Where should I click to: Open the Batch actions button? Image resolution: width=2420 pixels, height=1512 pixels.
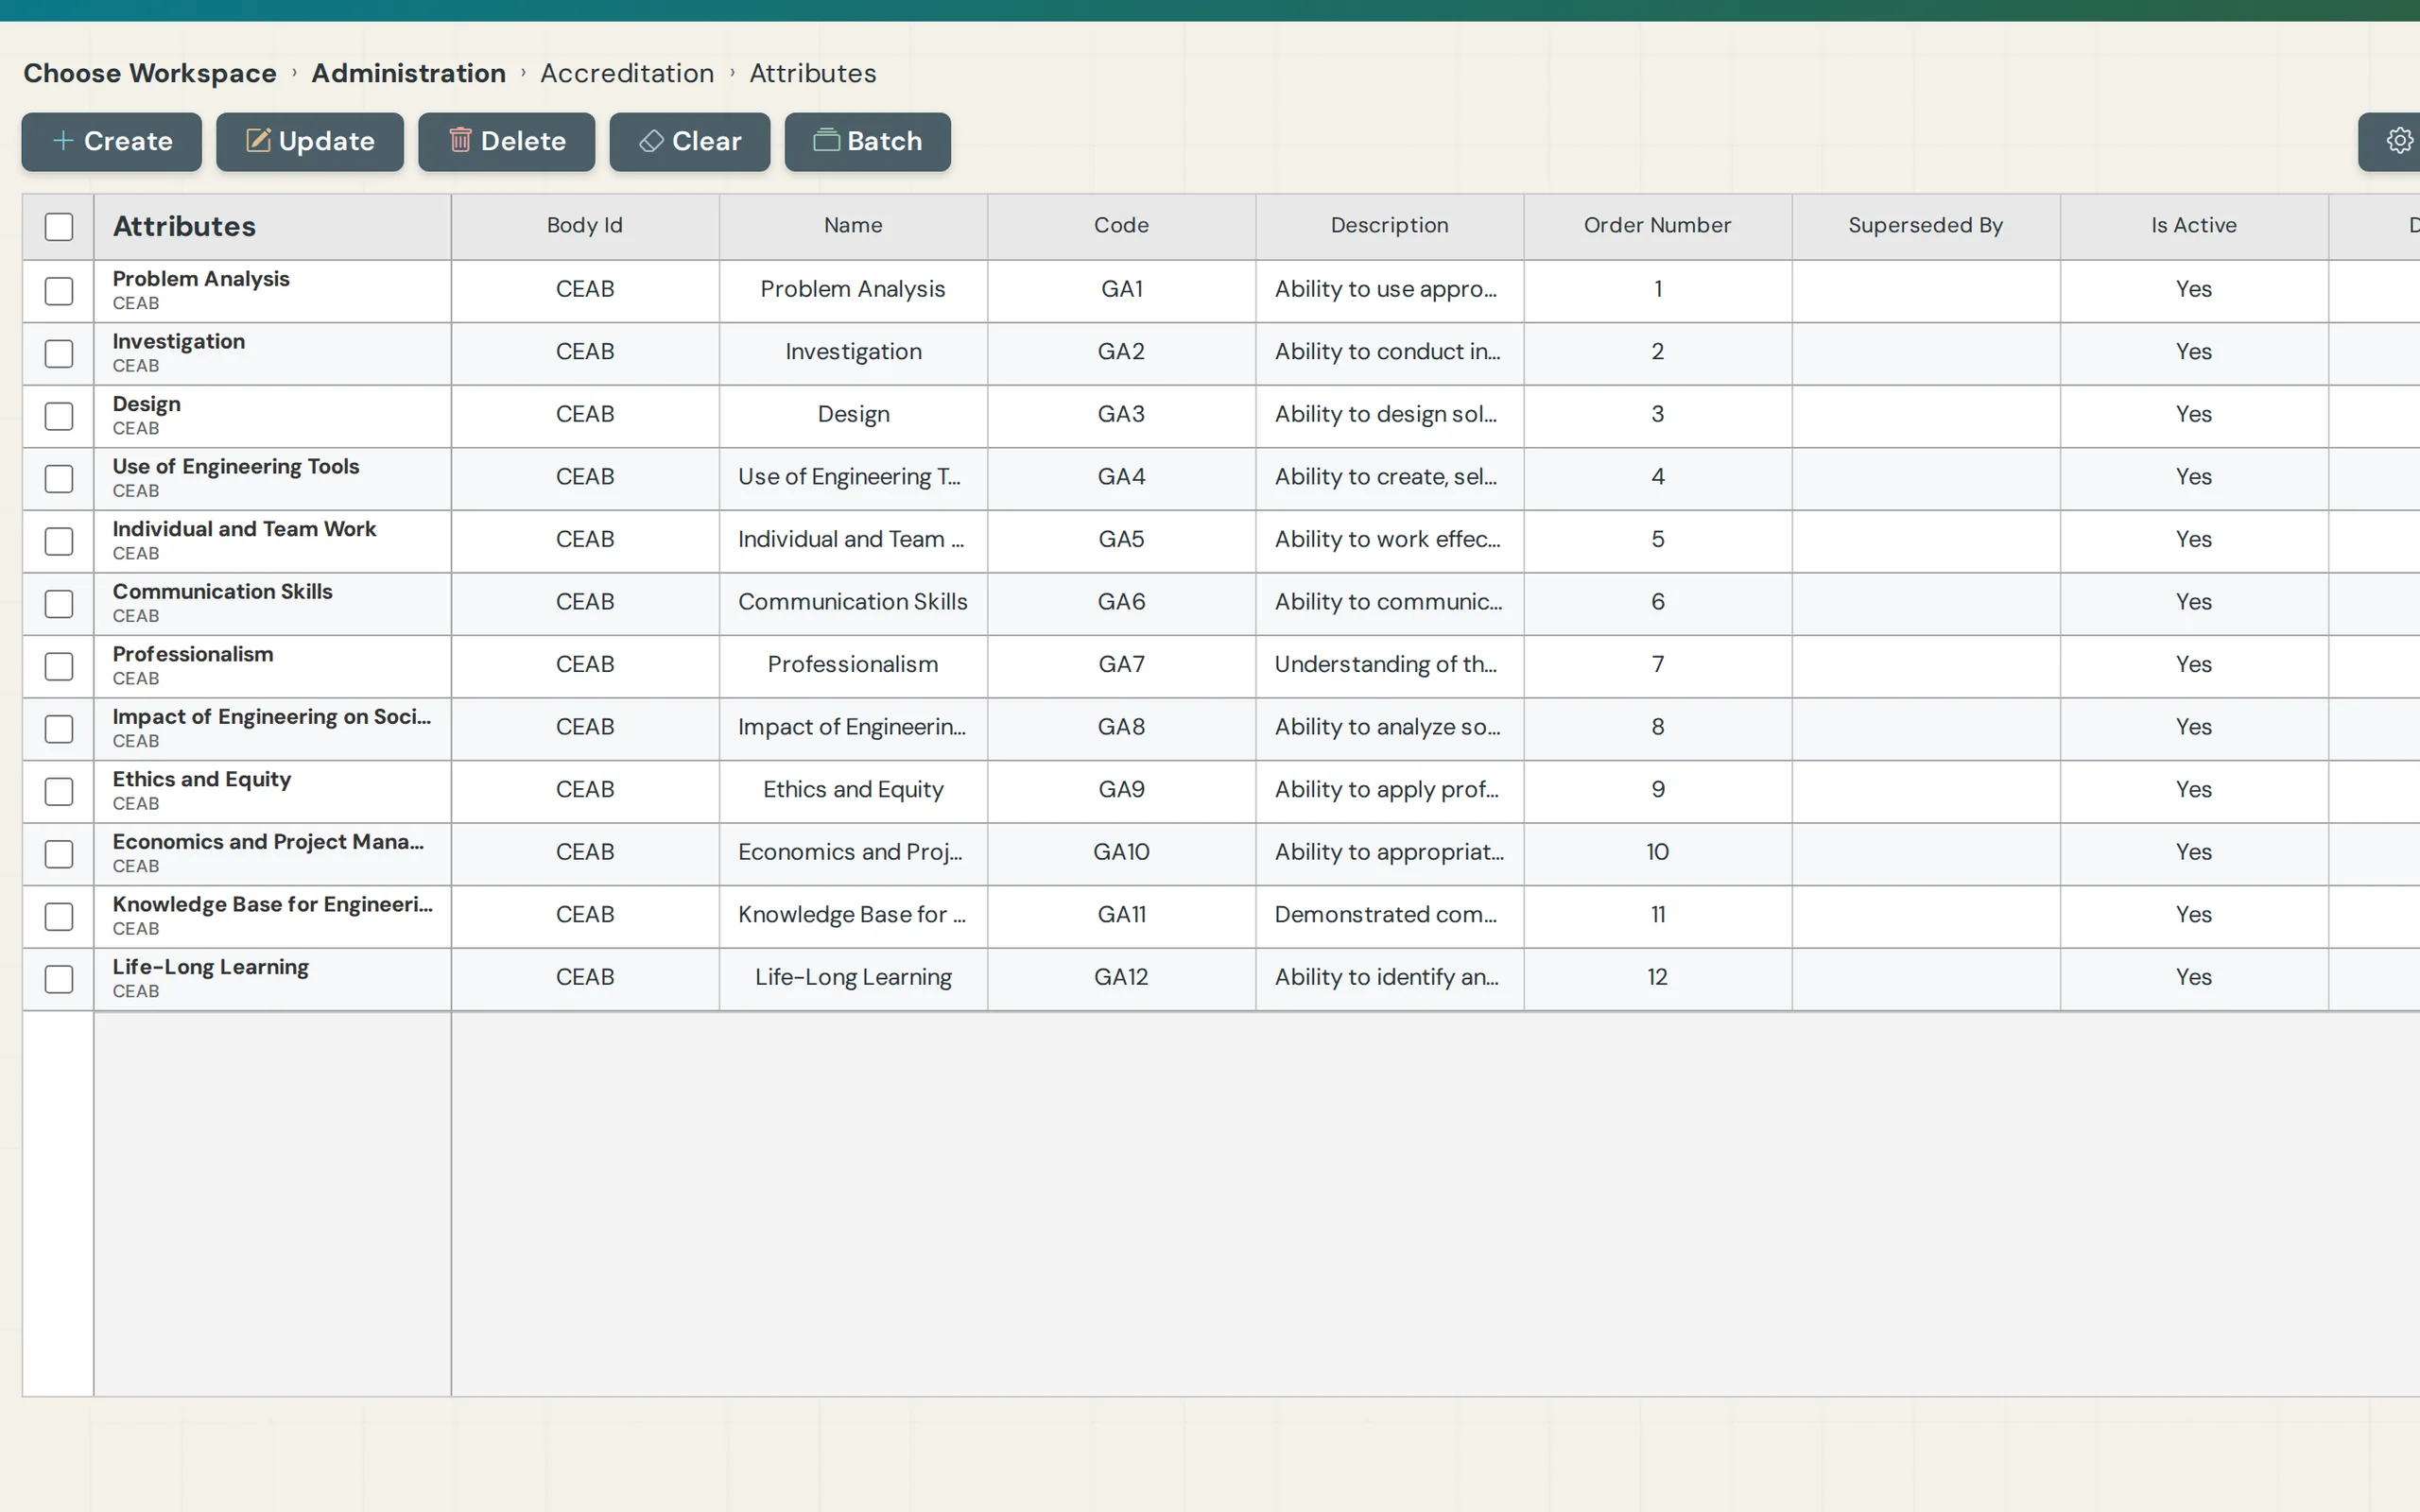pos(867,141)
